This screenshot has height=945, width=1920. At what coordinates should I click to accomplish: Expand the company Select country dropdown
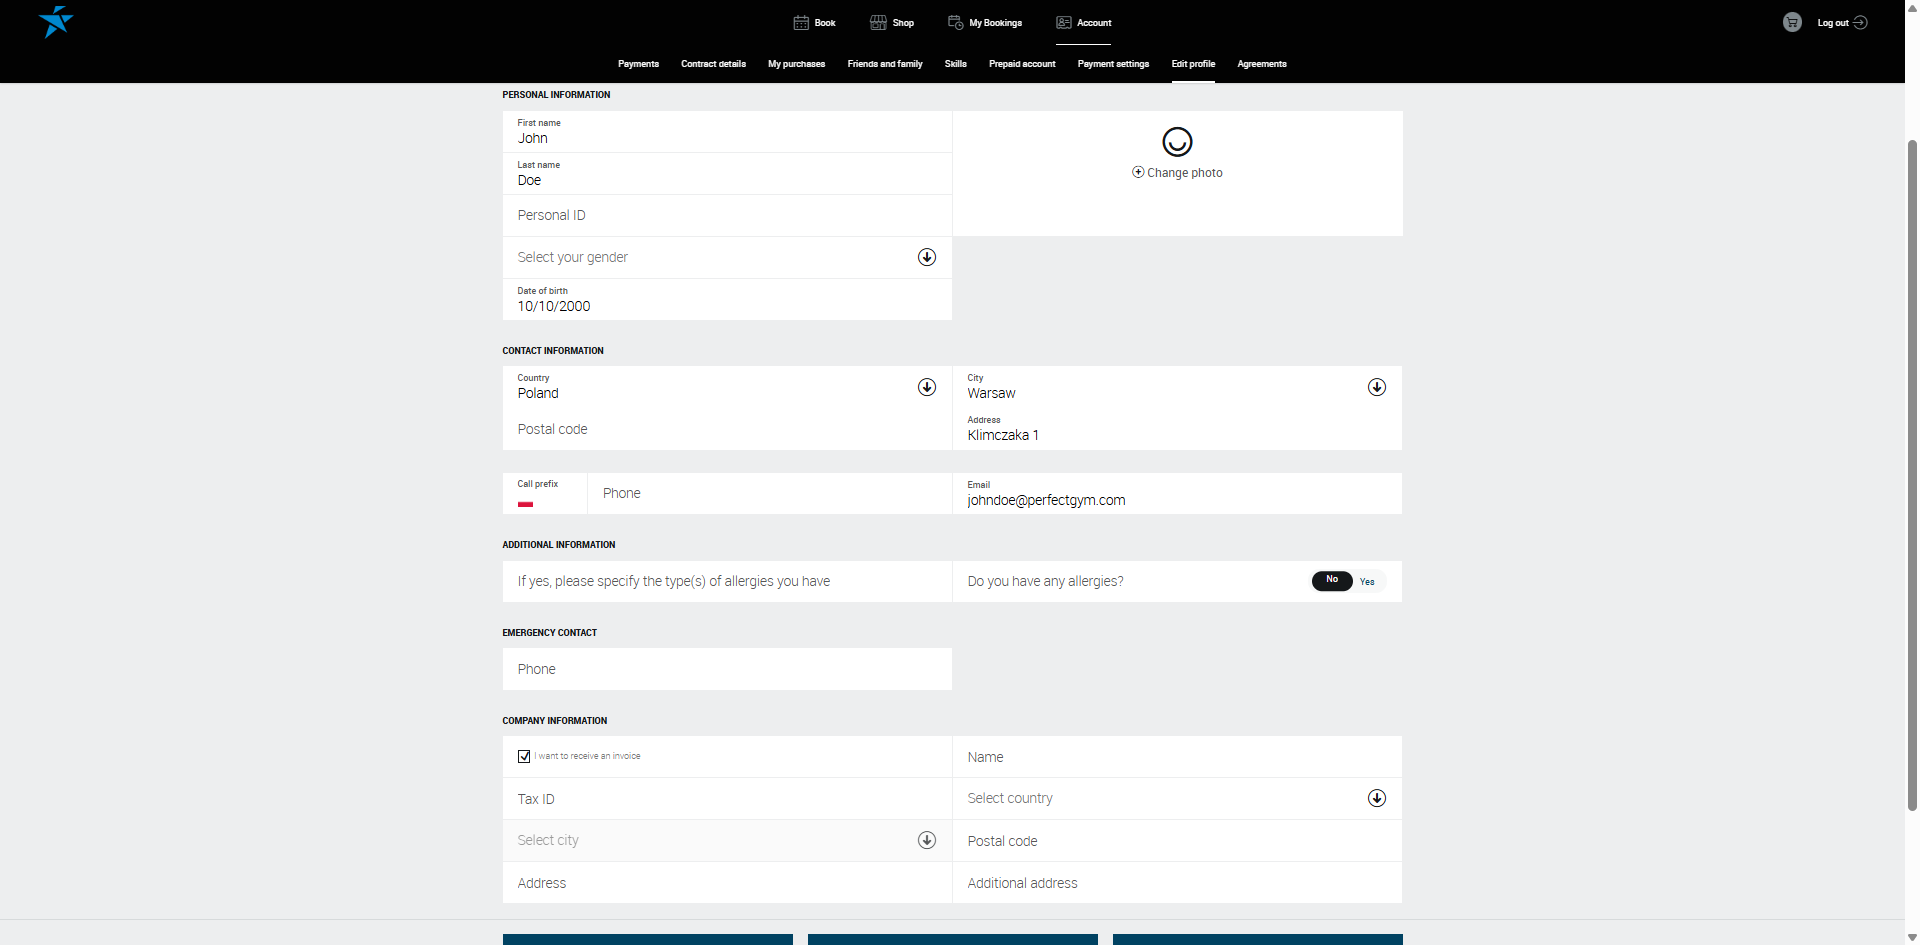click(1377, 798)
